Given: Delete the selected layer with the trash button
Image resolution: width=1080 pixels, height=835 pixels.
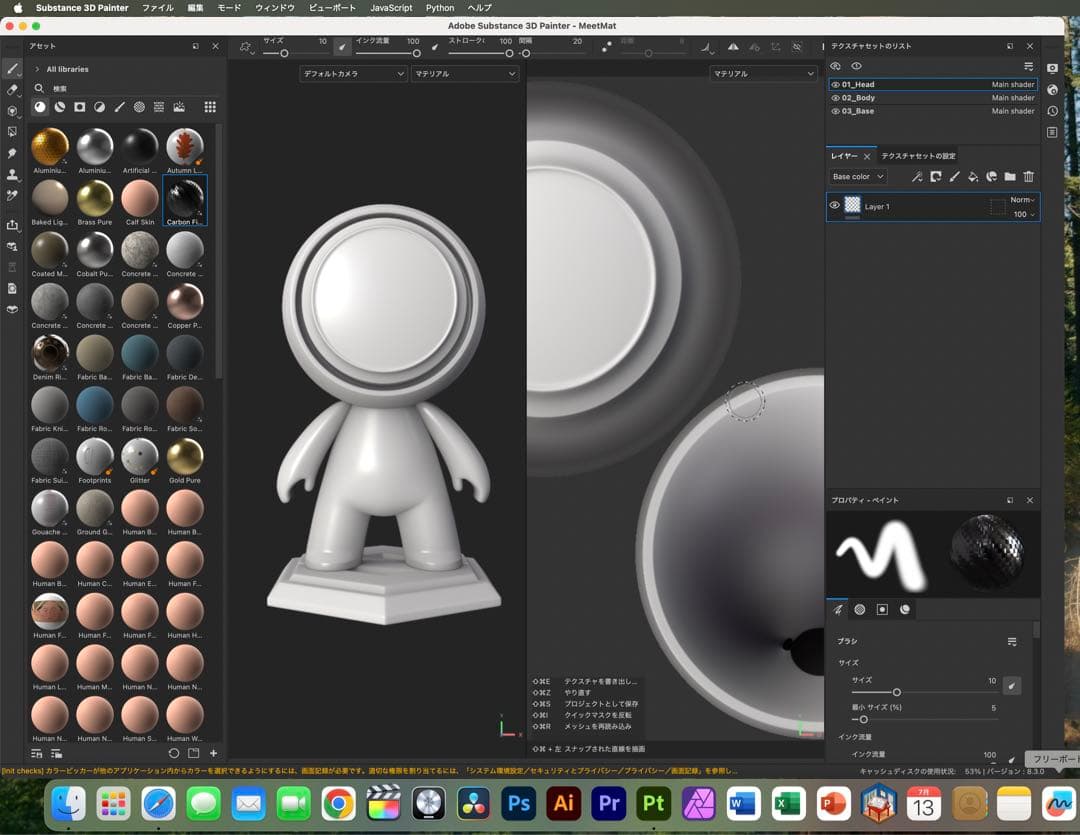Looking at the screenshot, I should 1029,177.
